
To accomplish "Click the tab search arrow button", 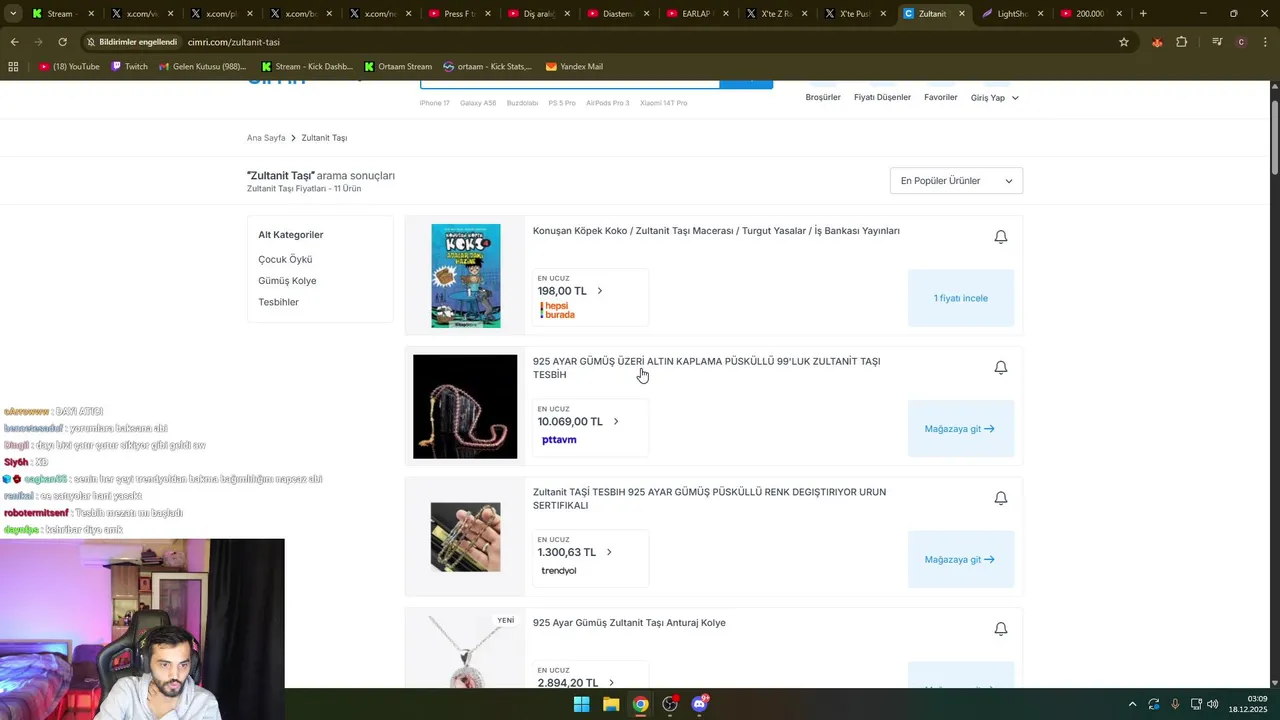I will click(13, 14).
